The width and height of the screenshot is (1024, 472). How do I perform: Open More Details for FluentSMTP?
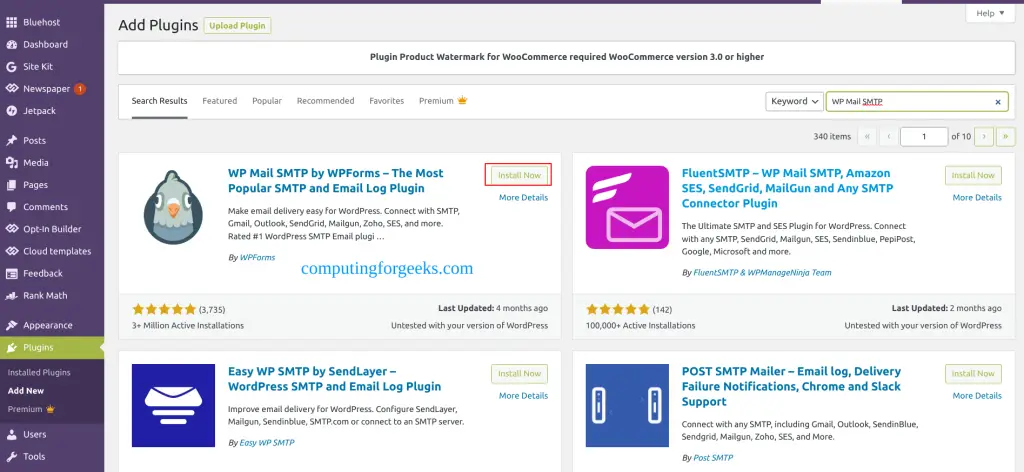[977, 197]
